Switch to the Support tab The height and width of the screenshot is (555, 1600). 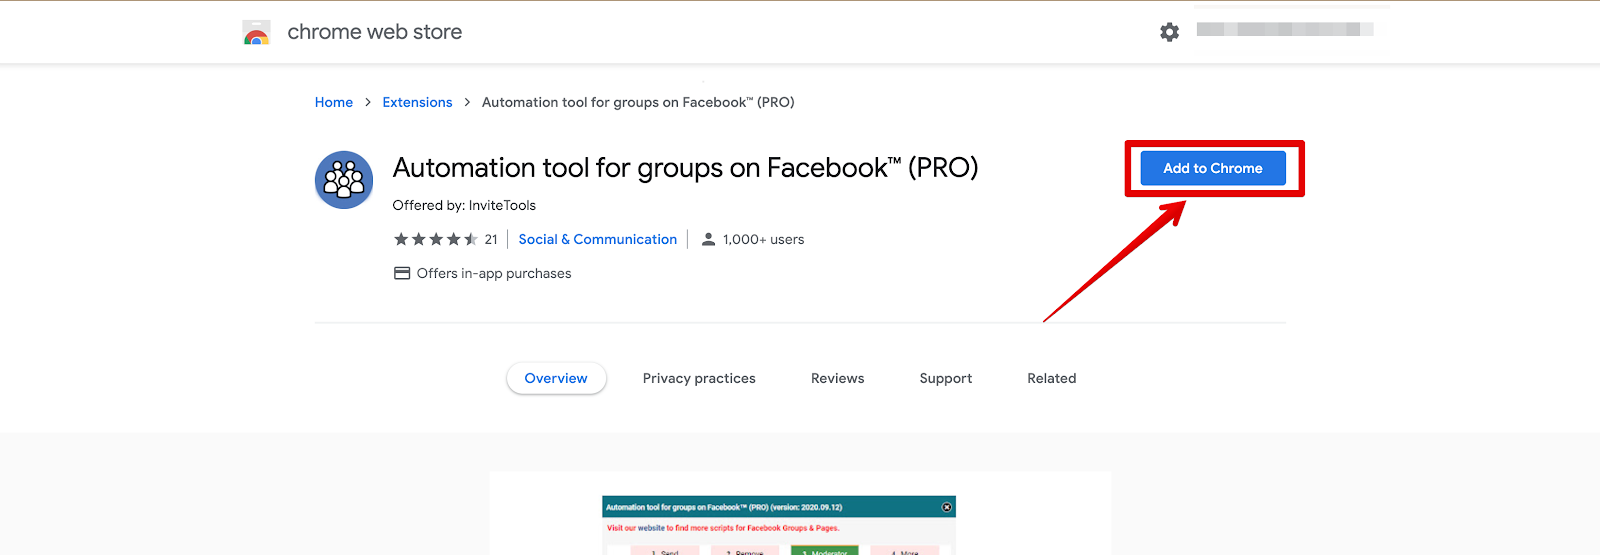tap(946, 378)
